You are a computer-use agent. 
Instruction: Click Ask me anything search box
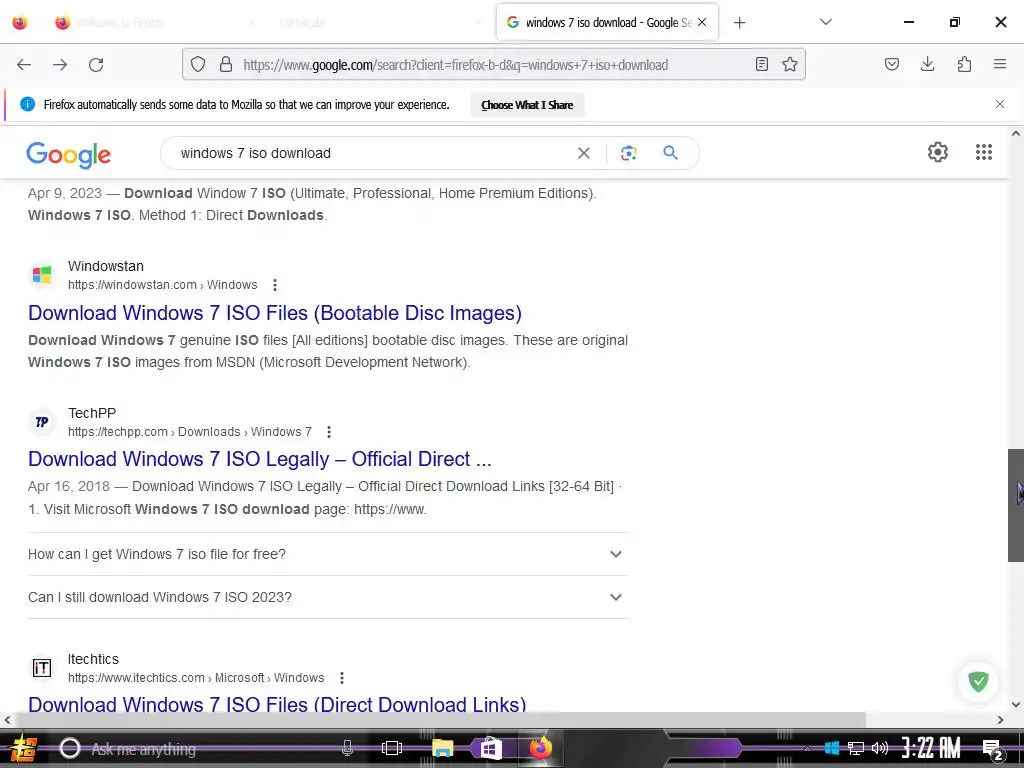[196, 749]
